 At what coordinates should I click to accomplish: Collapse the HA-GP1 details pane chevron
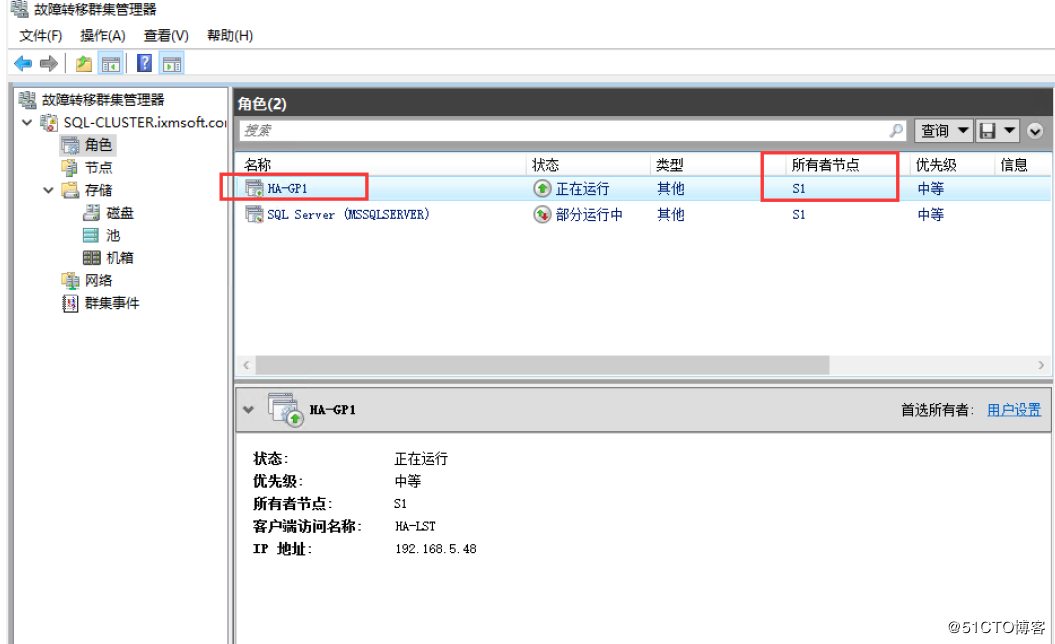248,409
